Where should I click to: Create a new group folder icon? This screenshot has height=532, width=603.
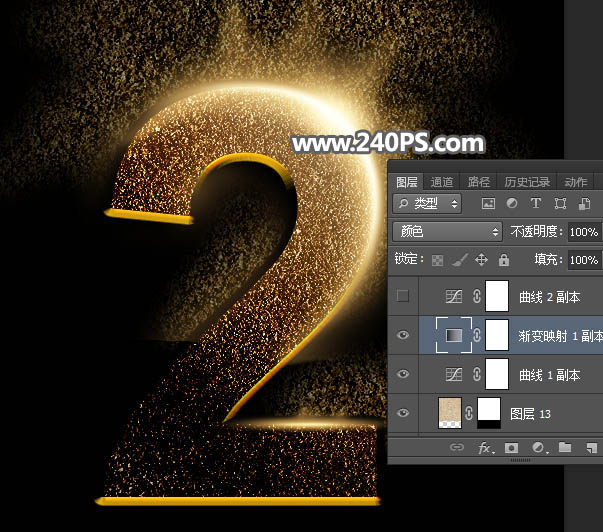(565, 447)
